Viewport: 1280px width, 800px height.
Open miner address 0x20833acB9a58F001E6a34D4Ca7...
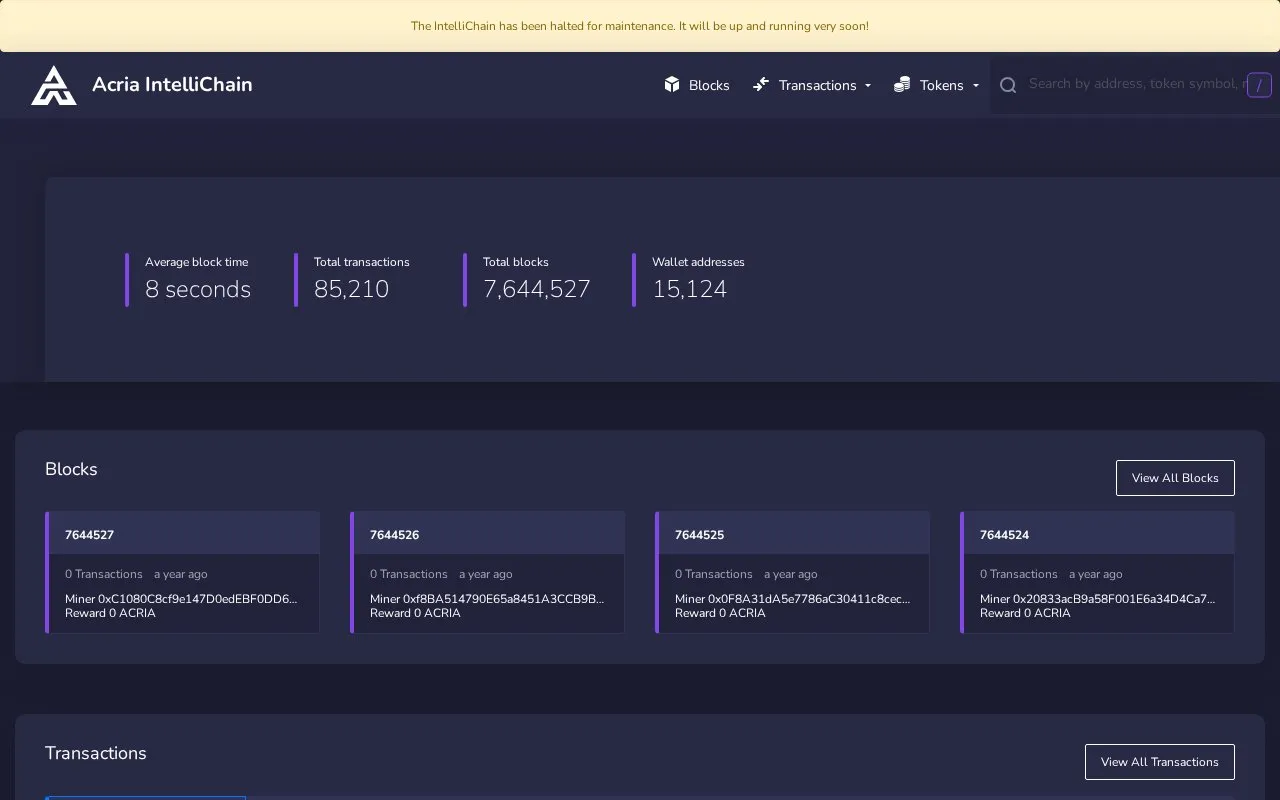[x=1114, y=599]
